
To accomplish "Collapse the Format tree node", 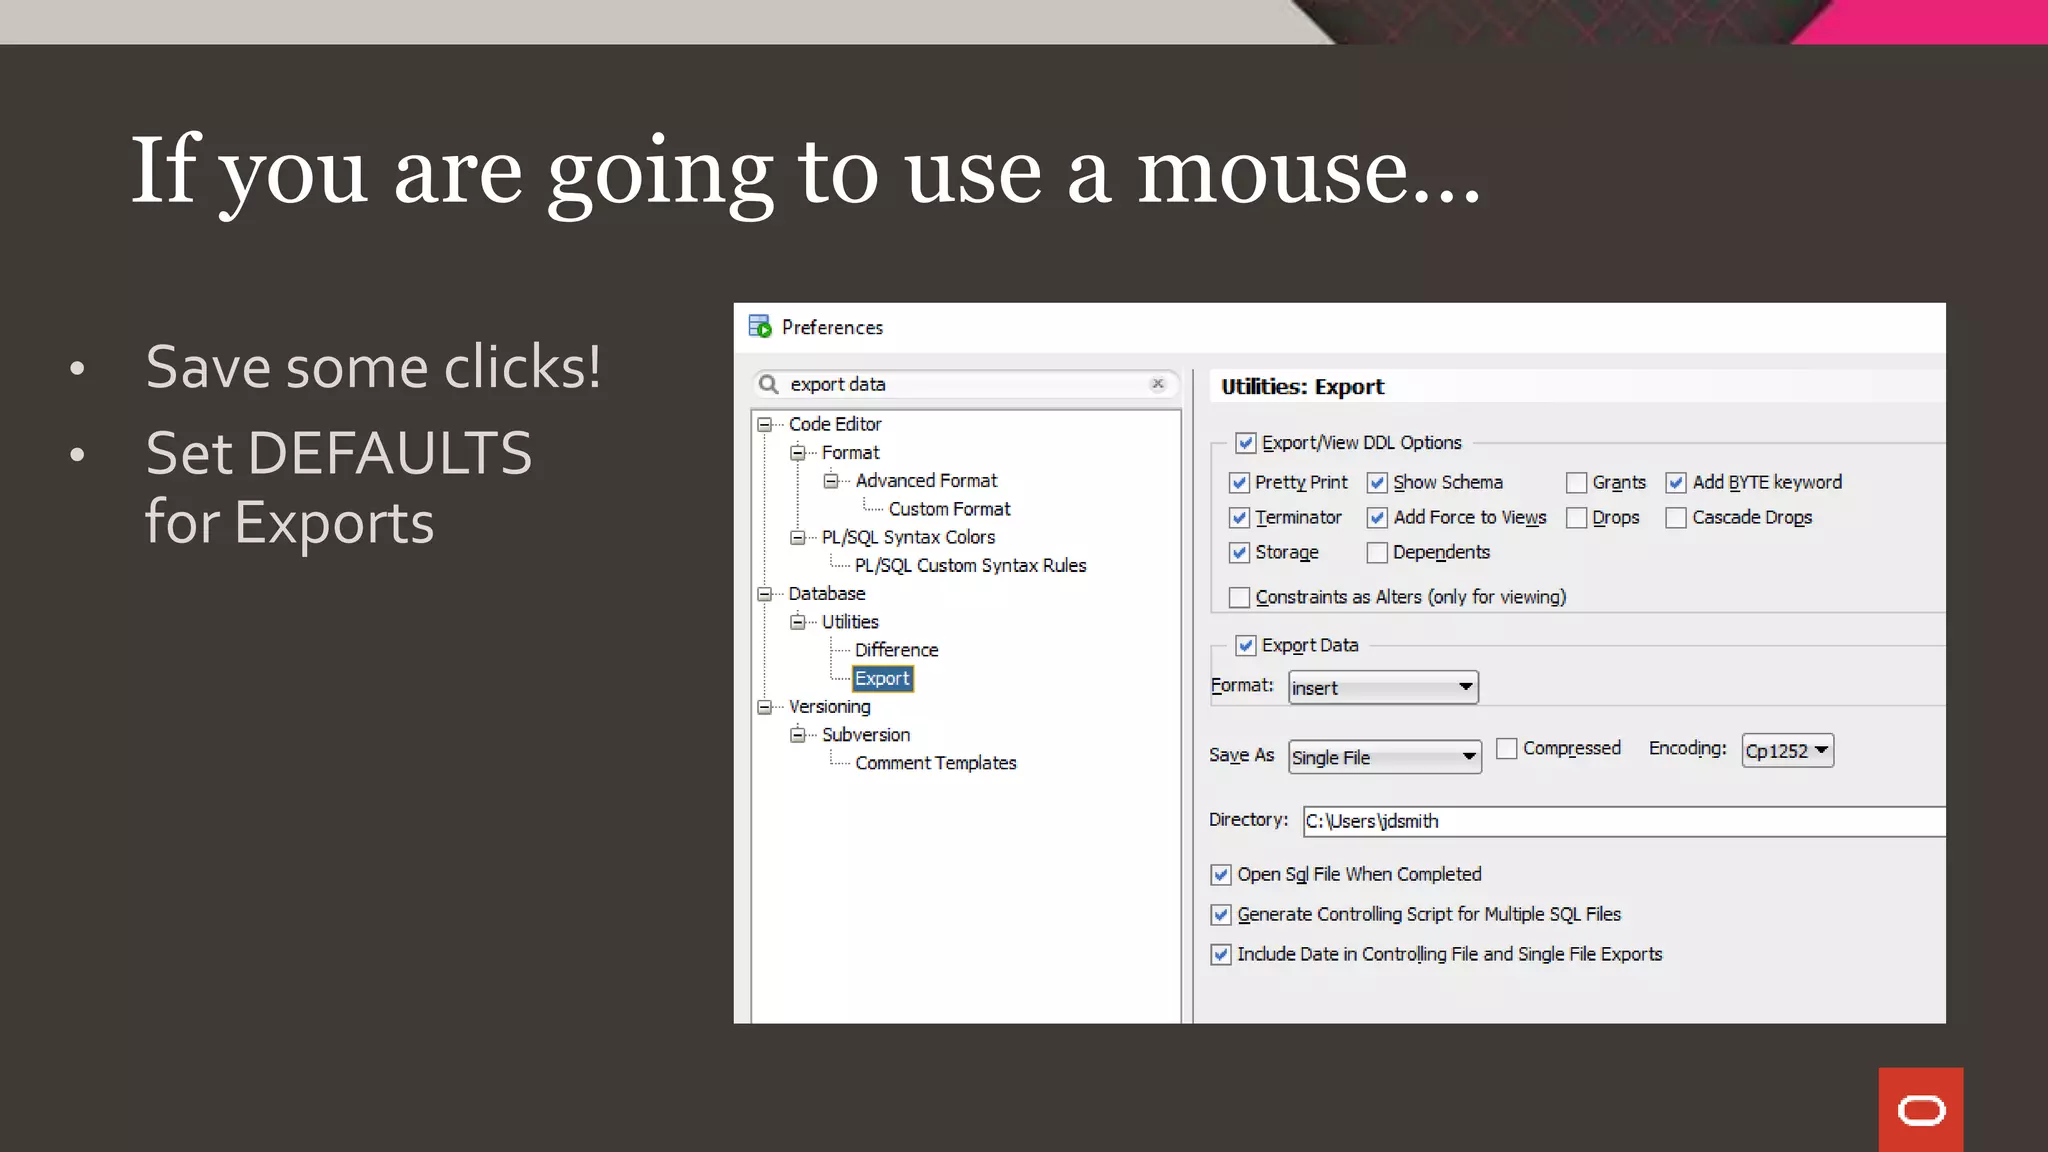I will [798, 452].
